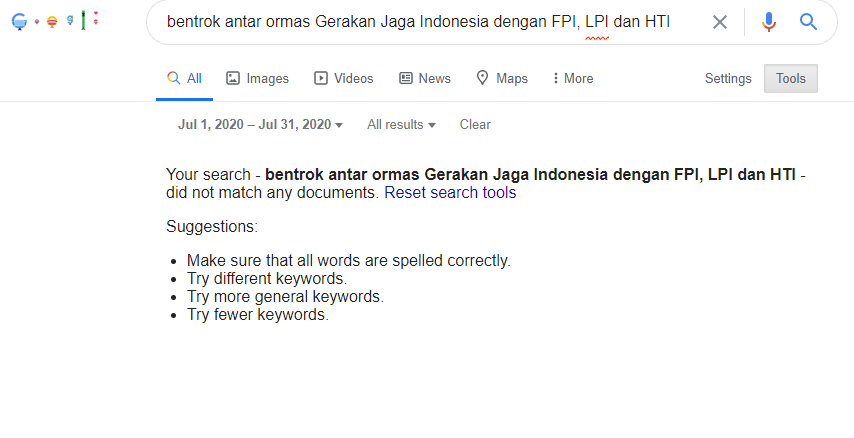854x438 pixels.
Task: Open the Google doodle logo
Action: click(55, 20)
